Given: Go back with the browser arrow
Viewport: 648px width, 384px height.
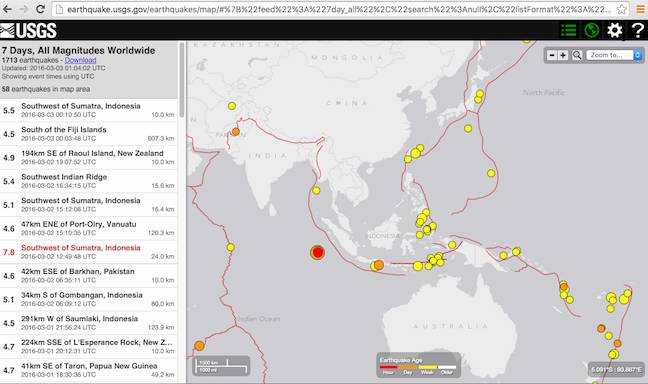Looking at the screenshot, I should tap(7, 9).
